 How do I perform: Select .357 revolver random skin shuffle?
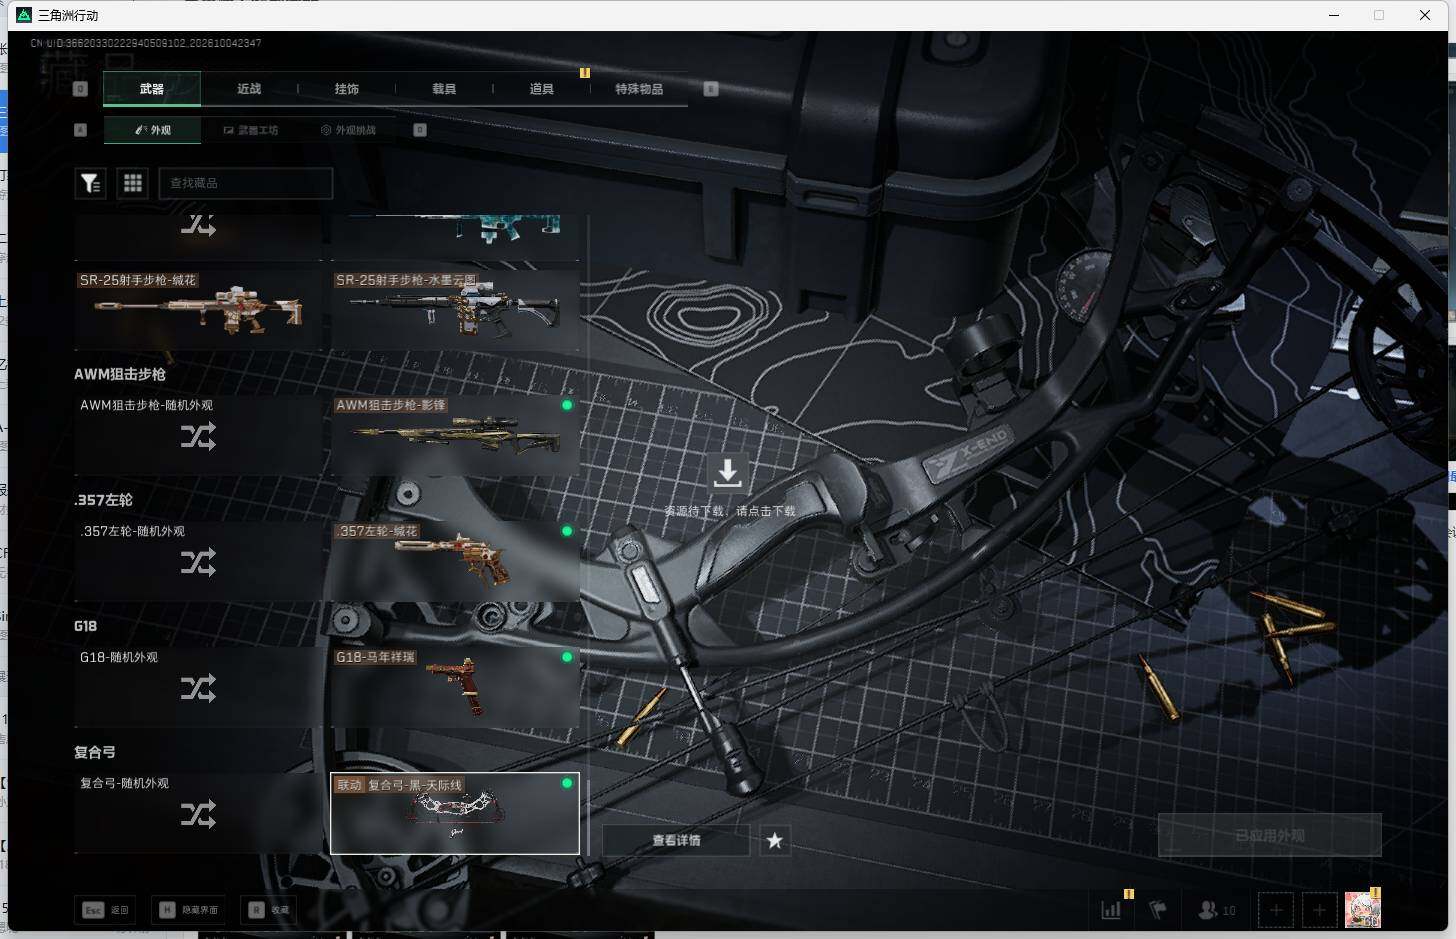pyautogui.click(x=200, y=561)
